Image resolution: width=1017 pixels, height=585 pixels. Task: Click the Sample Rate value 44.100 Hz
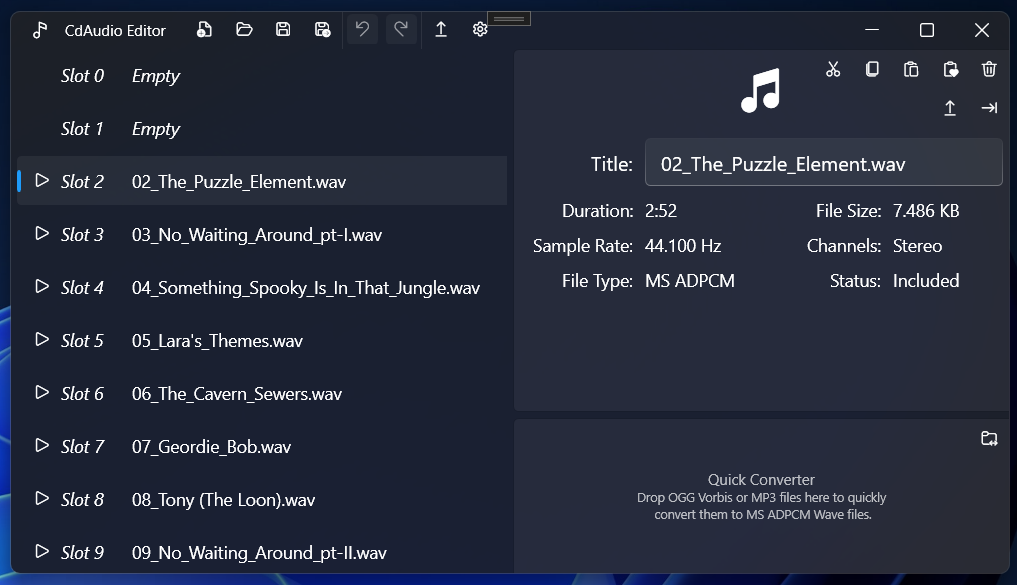tap(683, 246)
